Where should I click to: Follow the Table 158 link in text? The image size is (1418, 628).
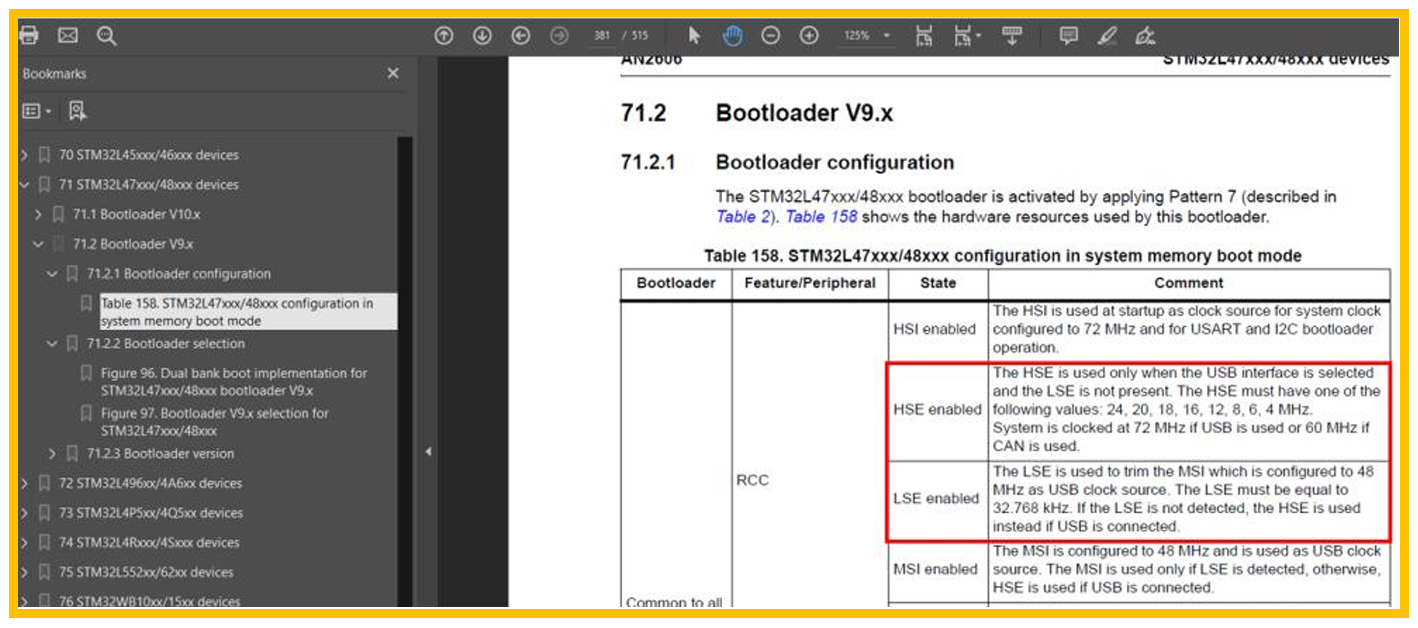822,216
